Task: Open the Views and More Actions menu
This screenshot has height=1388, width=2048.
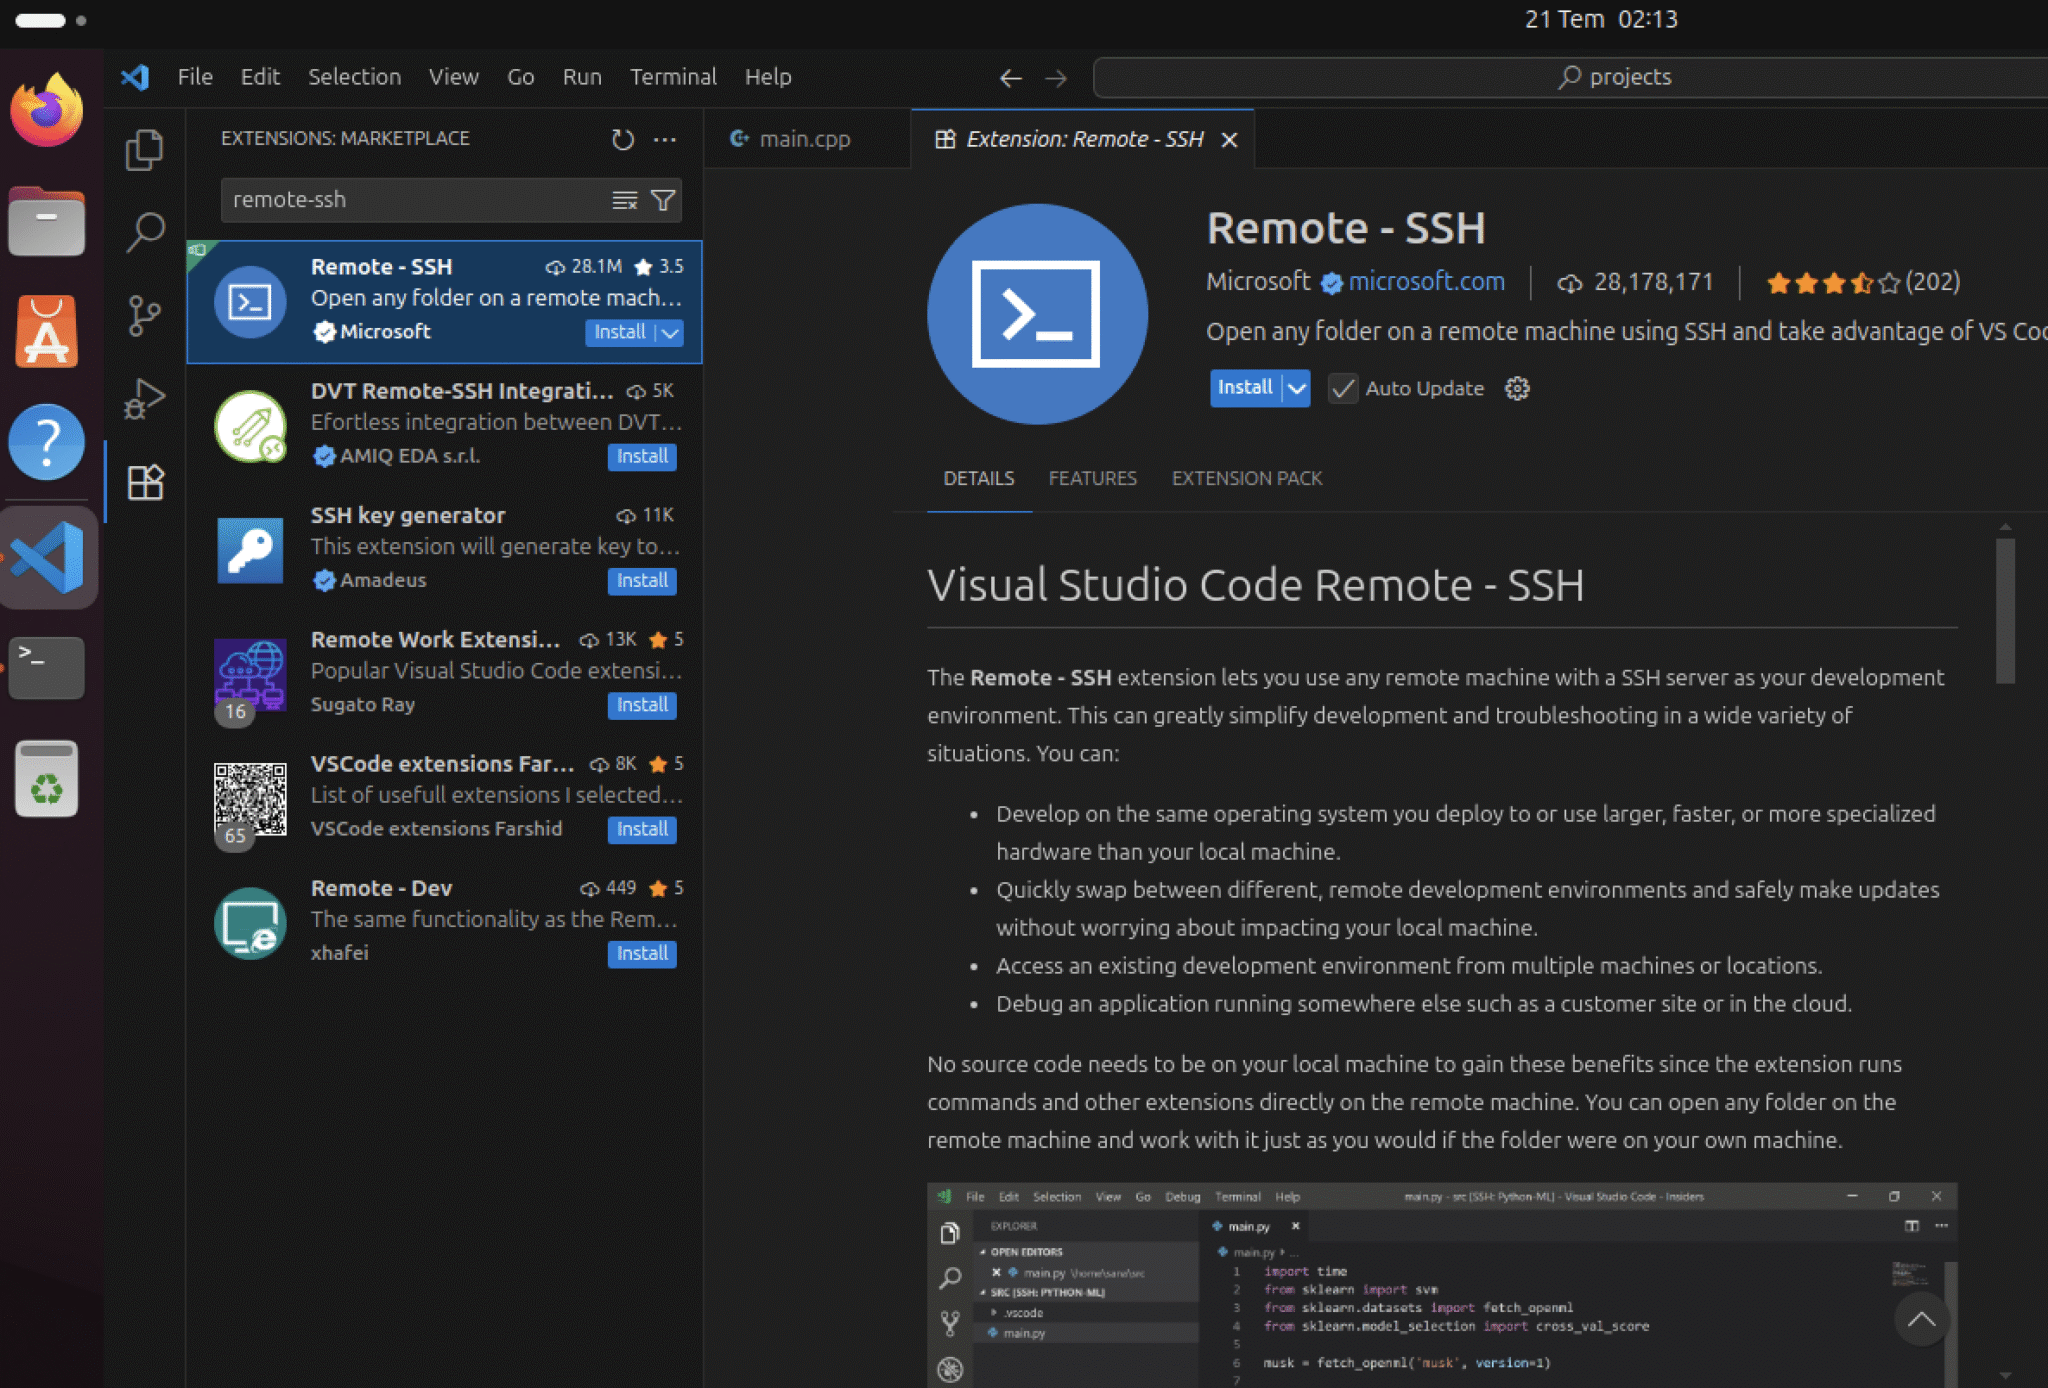Action: (x=665, y=140)
